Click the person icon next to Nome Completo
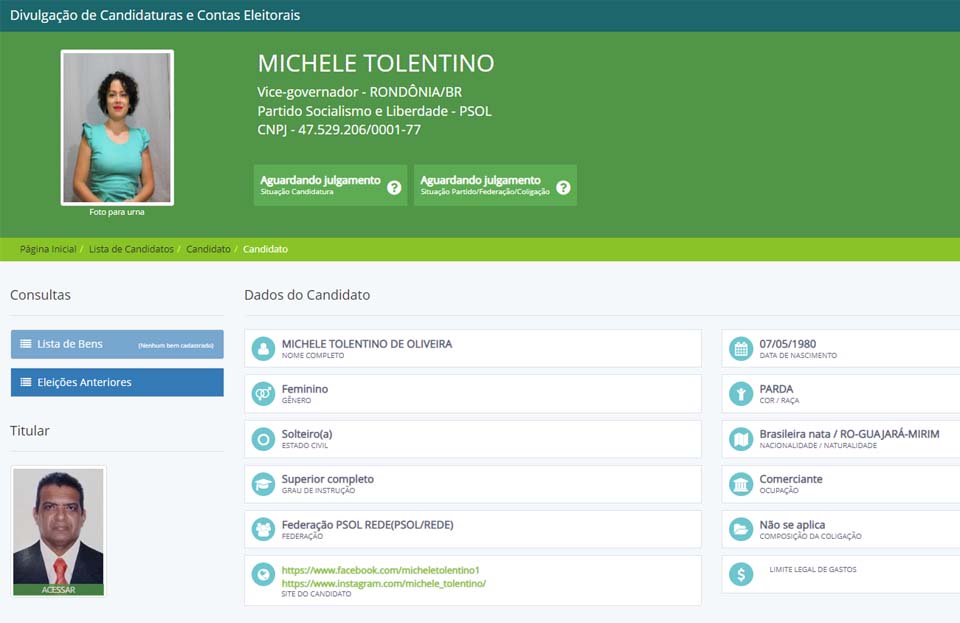The height and width of the screenshot is (623, 960). click(x=263, y=349)
